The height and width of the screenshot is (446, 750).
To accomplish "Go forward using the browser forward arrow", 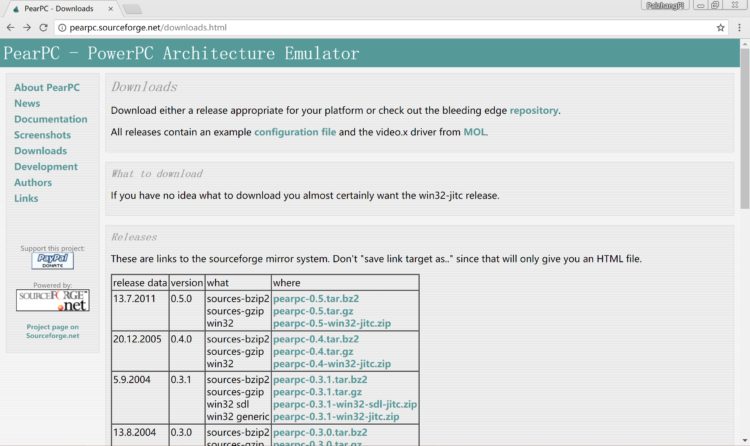I will pos(27,28).
